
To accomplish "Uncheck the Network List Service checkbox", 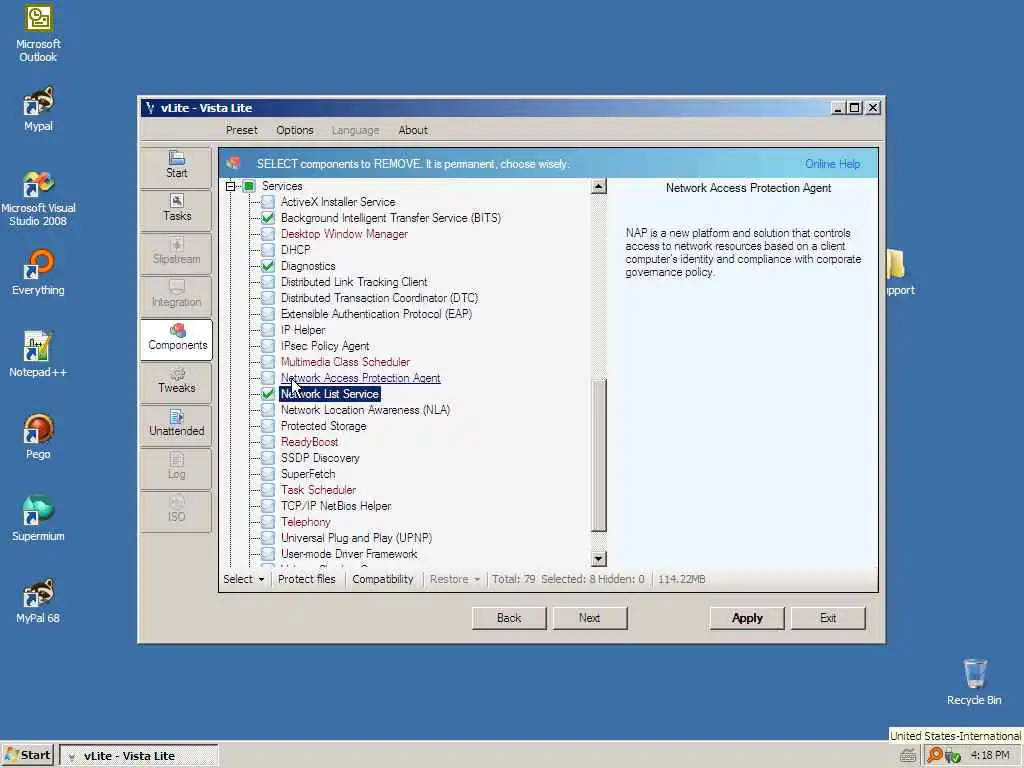I will (x=268, y=394).
